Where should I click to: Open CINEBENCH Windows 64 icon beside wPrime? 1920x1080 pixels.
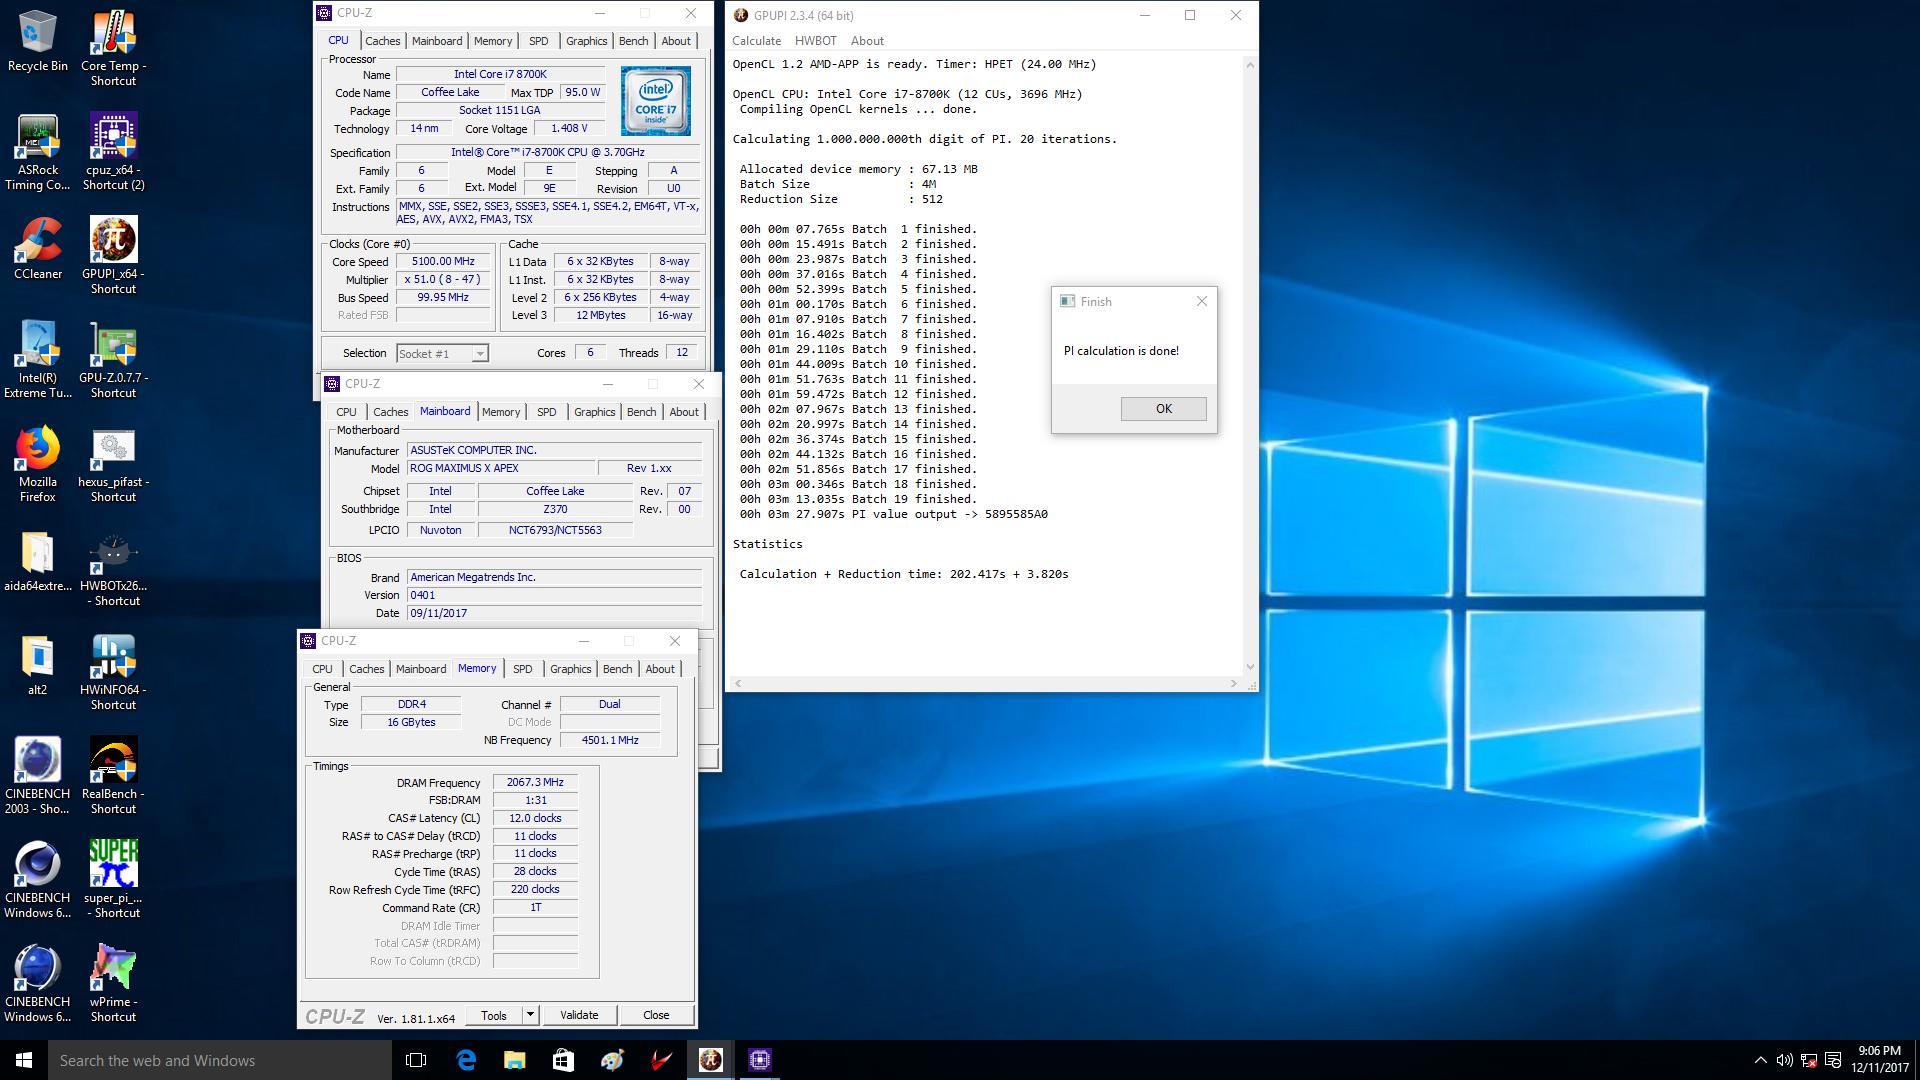point(38,984)
